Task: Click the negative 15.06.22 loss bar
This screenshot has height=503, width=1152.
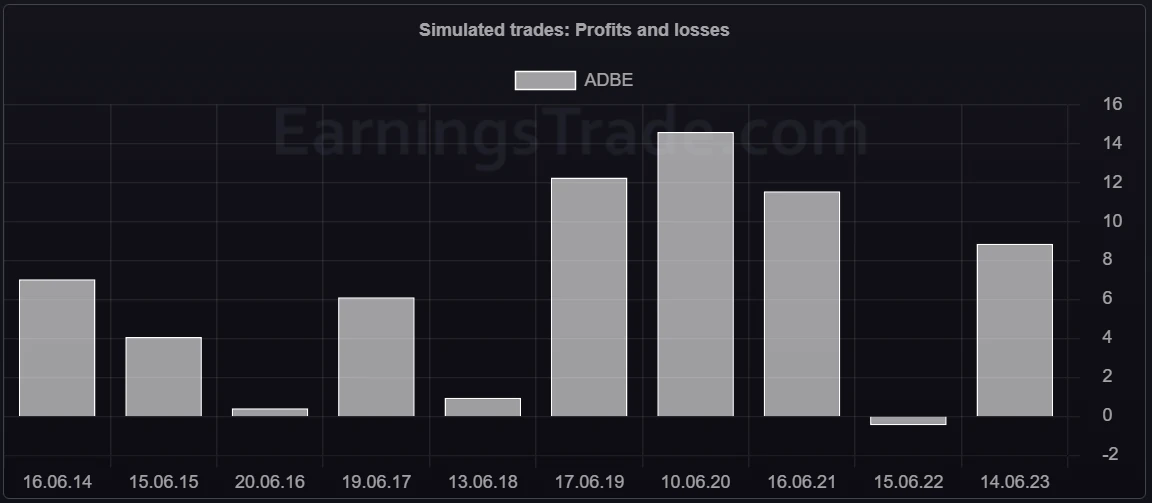Action: coord(908,421)
